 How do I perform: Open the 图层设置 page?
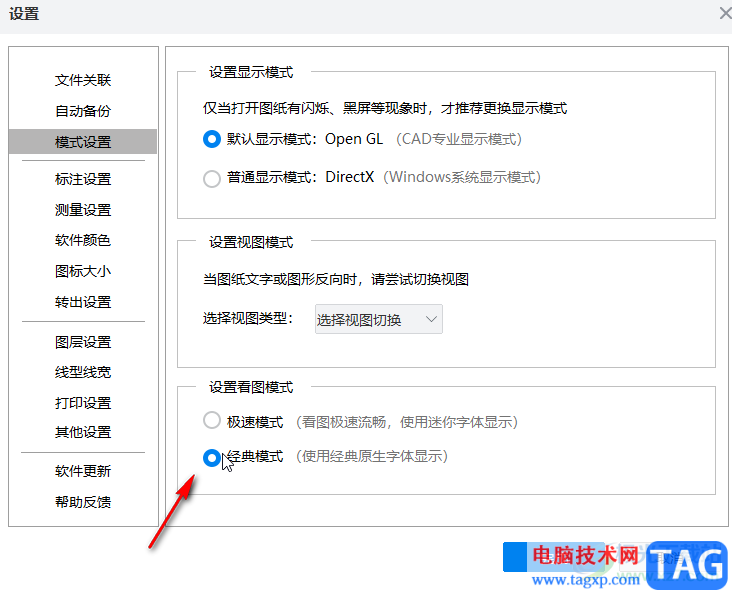(83, 342)
